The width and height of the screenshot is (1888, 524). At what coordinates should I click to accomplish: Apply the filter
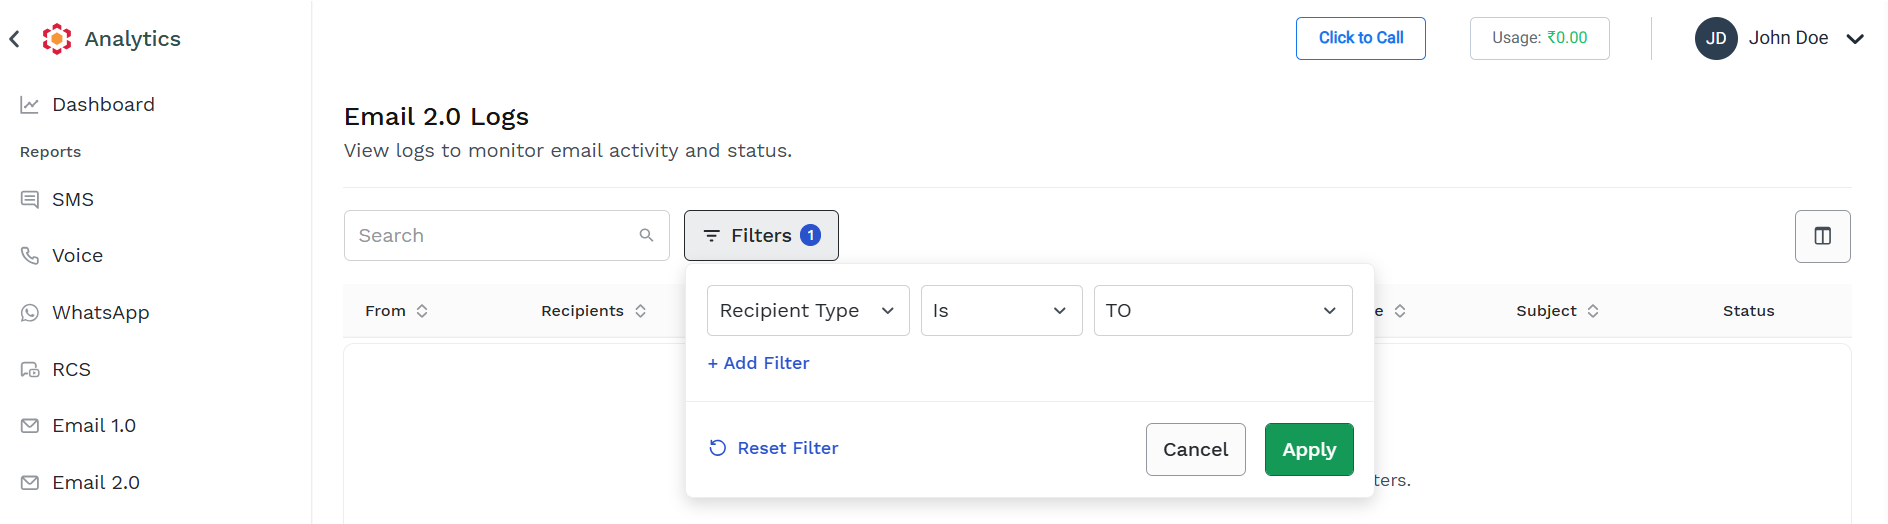[1309, 450]
